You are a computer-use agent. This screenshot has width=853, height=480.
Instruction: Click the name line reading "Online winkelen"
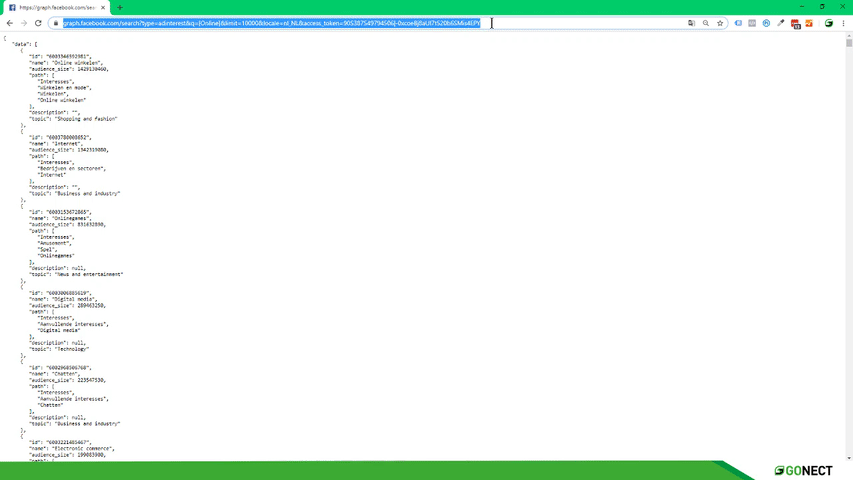(x=66, y=63)
